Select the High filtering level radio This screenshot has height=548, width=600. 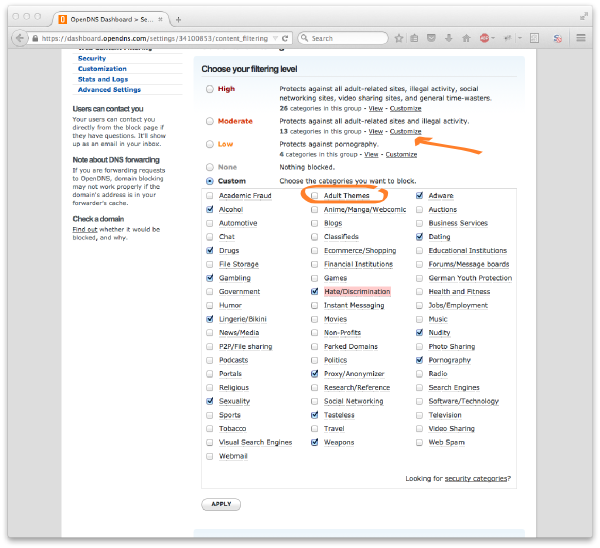coord(210,89)
